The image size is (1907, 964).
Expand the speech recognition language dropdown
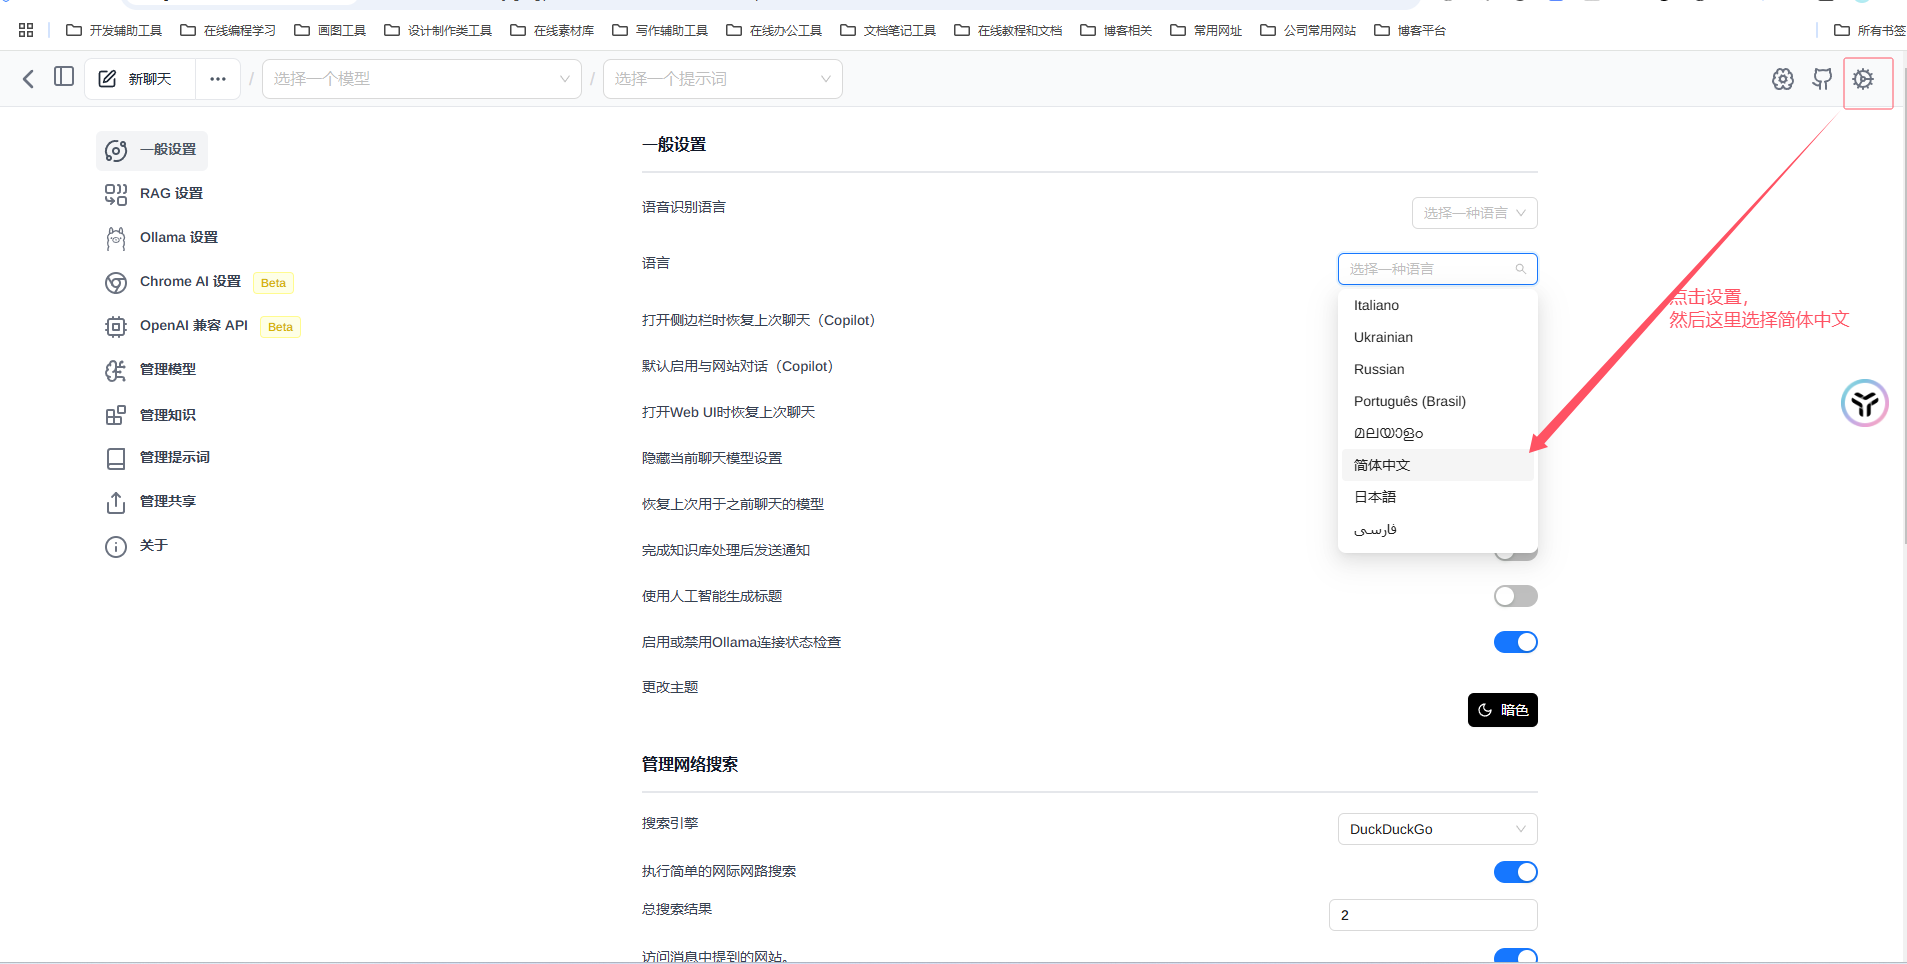coord(1474,212)
